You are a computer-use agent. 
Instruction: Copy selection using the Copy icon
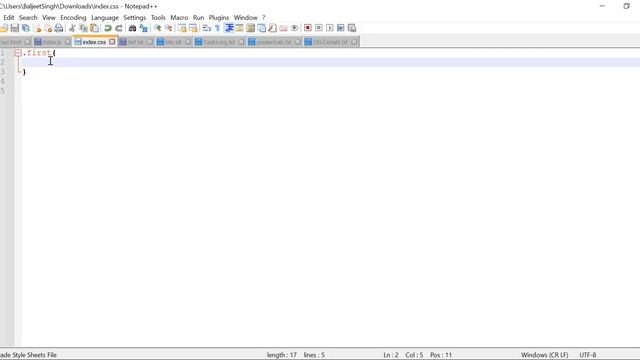click(83, 28)
